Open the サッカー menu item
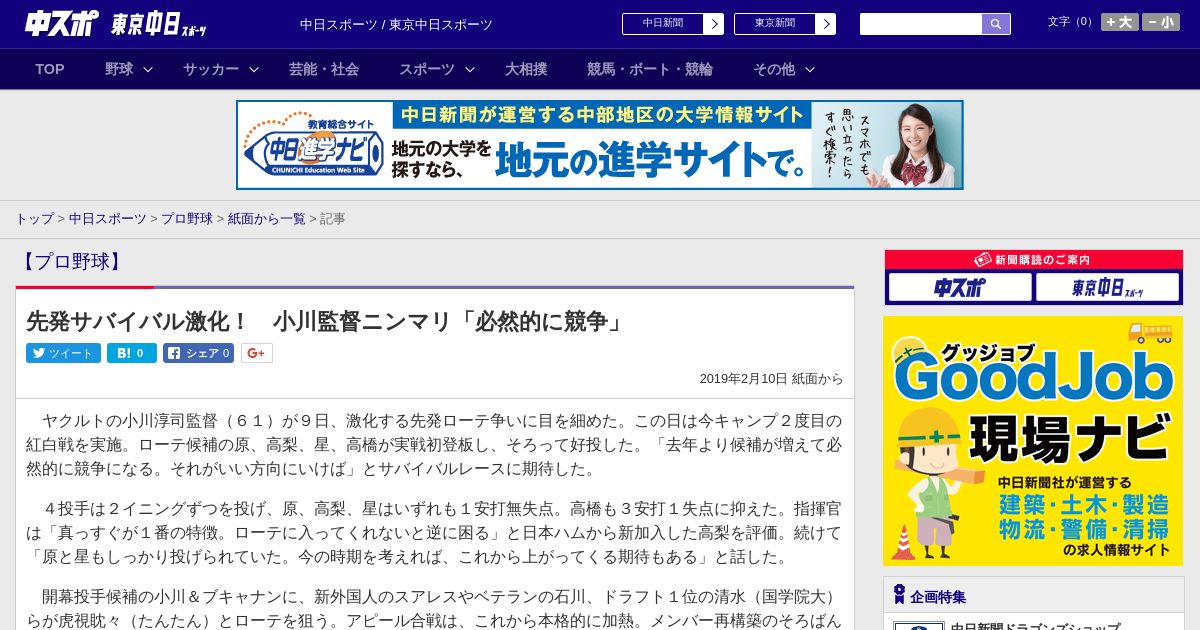 click(211, 69)
